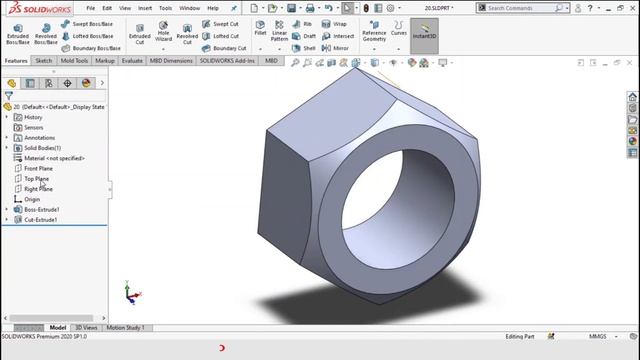Click the horizontal scrollbar in tree panel
640x360 pixels.
[x=51, y=318]
